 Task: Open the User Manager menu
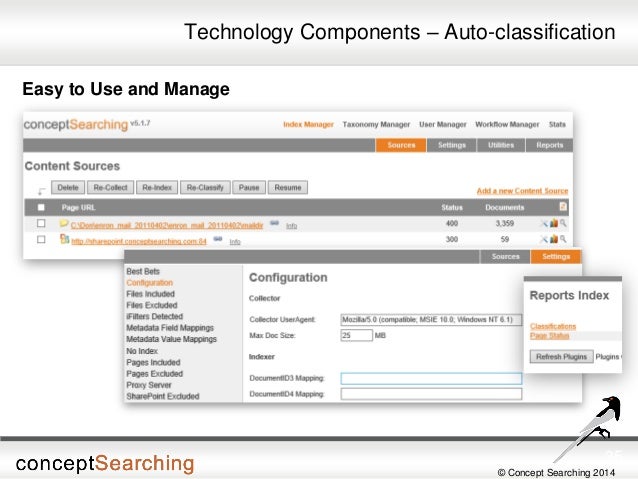pyautogui.click(x=443, y=125)
